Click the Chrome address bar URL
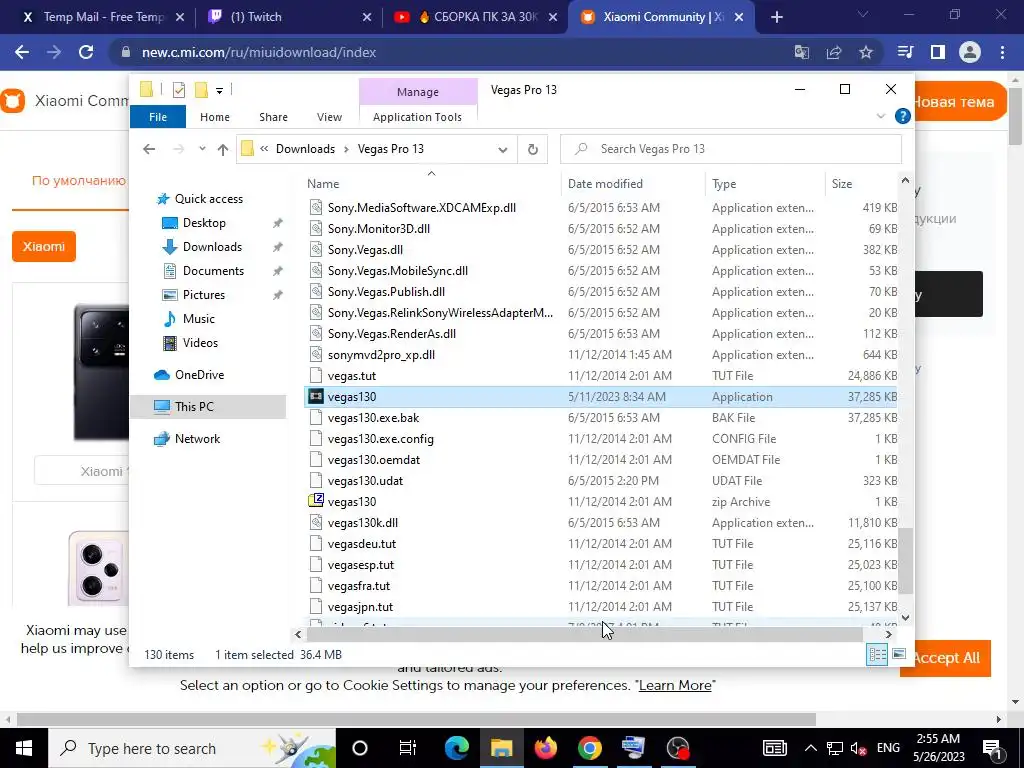 point(259,52)
